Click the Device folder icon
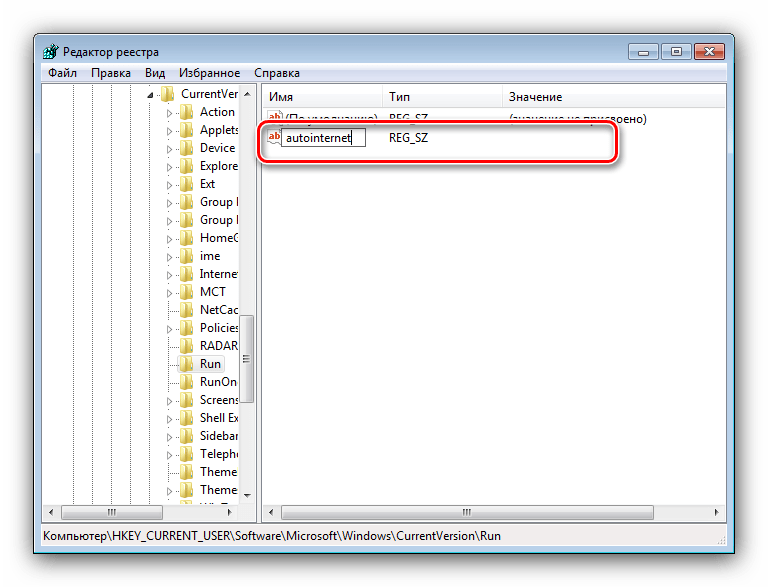Viewport: 768px width, 587px height. (186, 148)
